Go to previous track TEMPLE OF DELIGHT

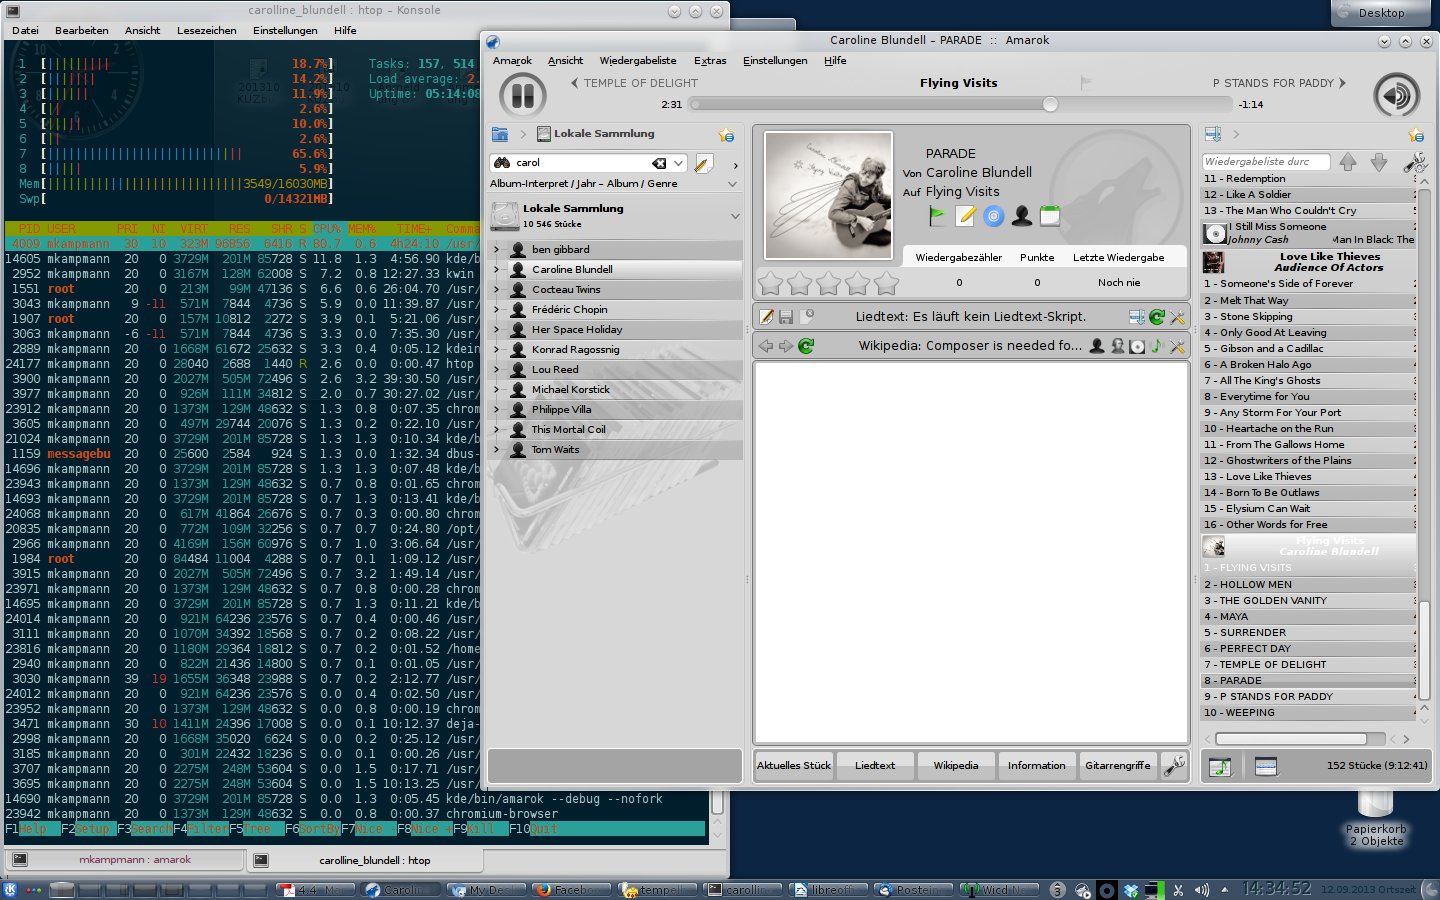[x=634, y=83]
